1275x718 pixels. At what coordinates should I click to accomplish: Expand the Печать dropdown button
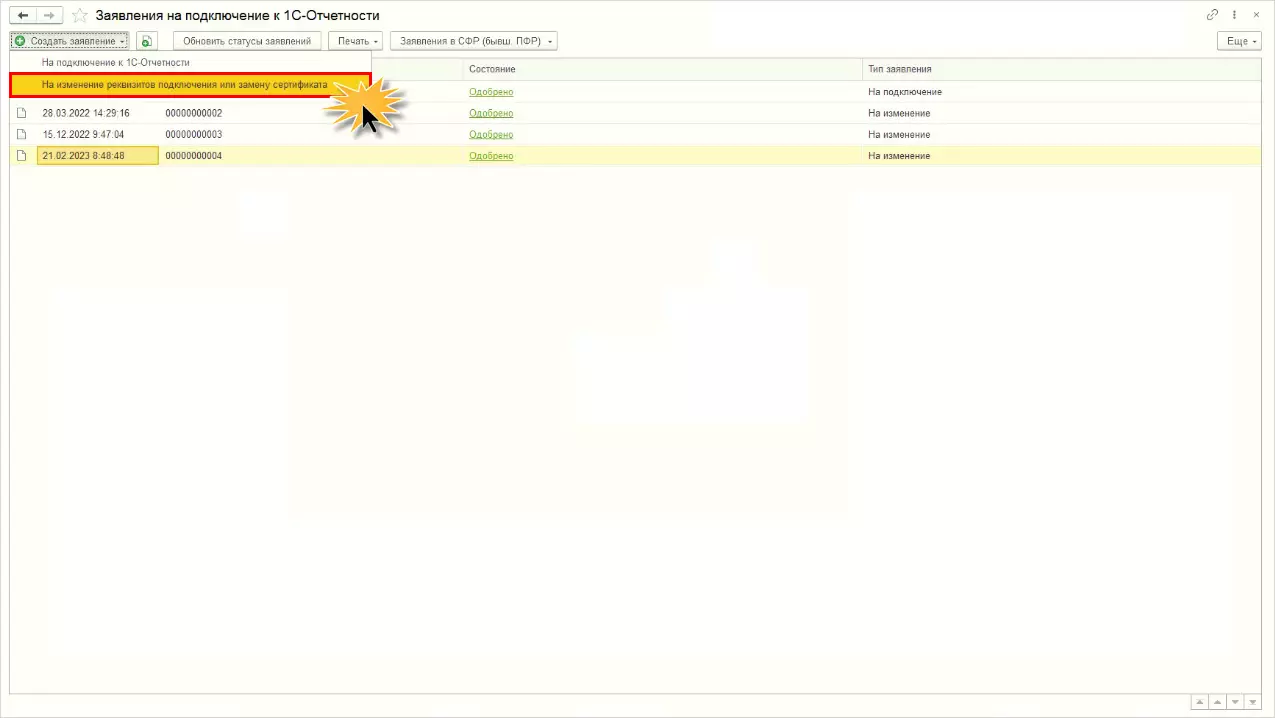(x=355, y=41)
